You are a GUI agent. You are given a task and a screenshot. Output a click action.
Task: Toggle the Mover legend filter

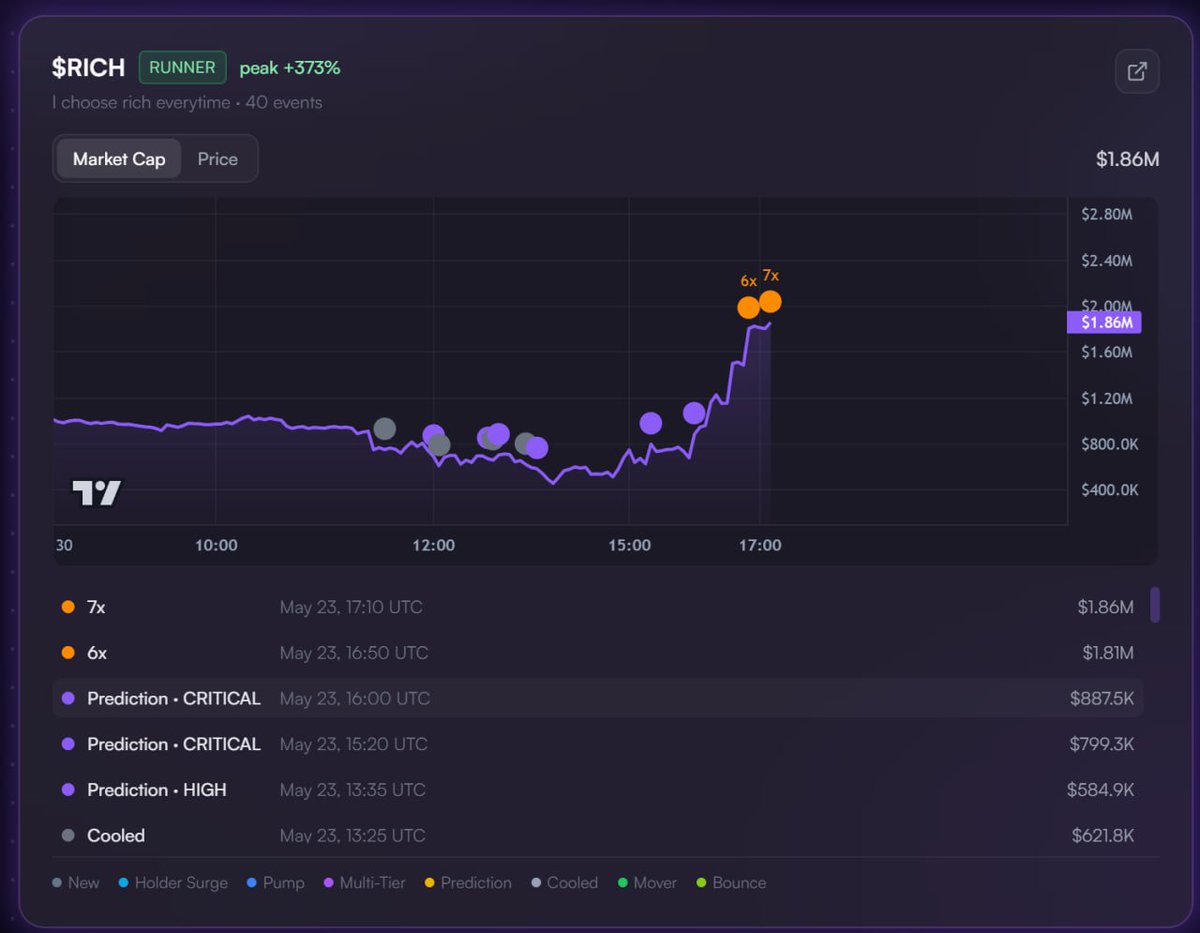tap(647, 883)
